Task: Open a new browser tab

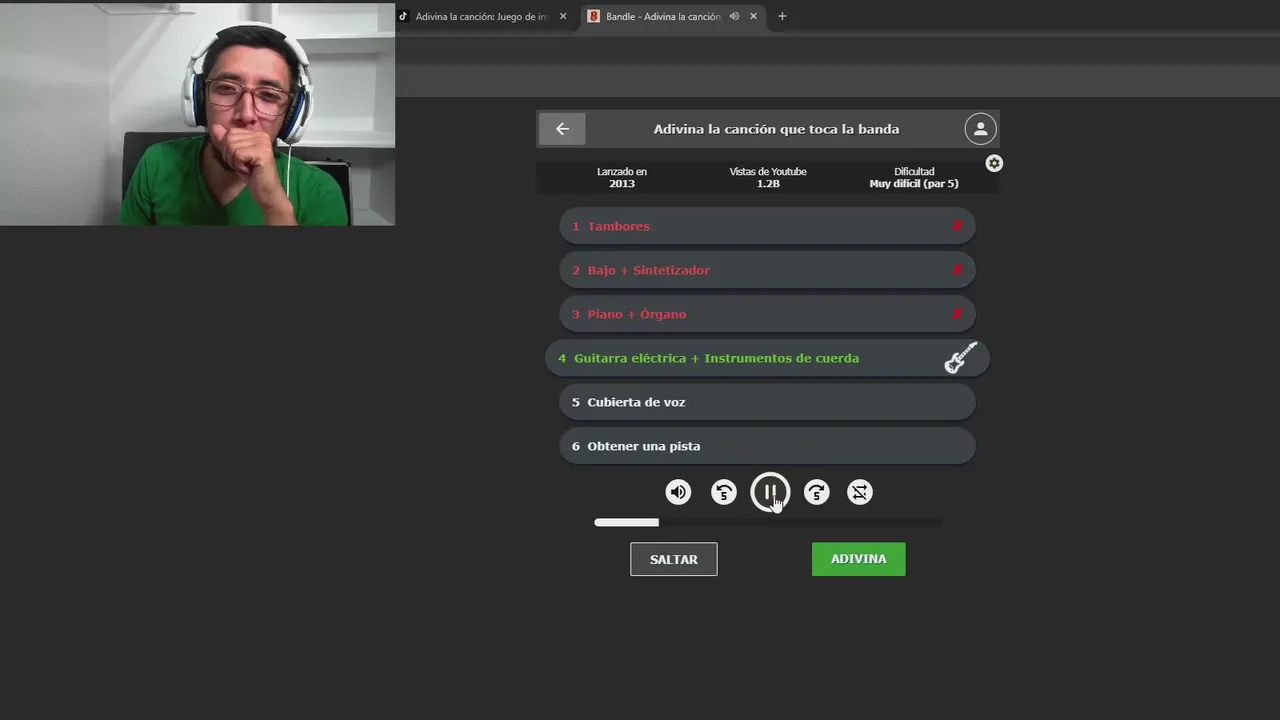Action: click(x=782, y=16)
